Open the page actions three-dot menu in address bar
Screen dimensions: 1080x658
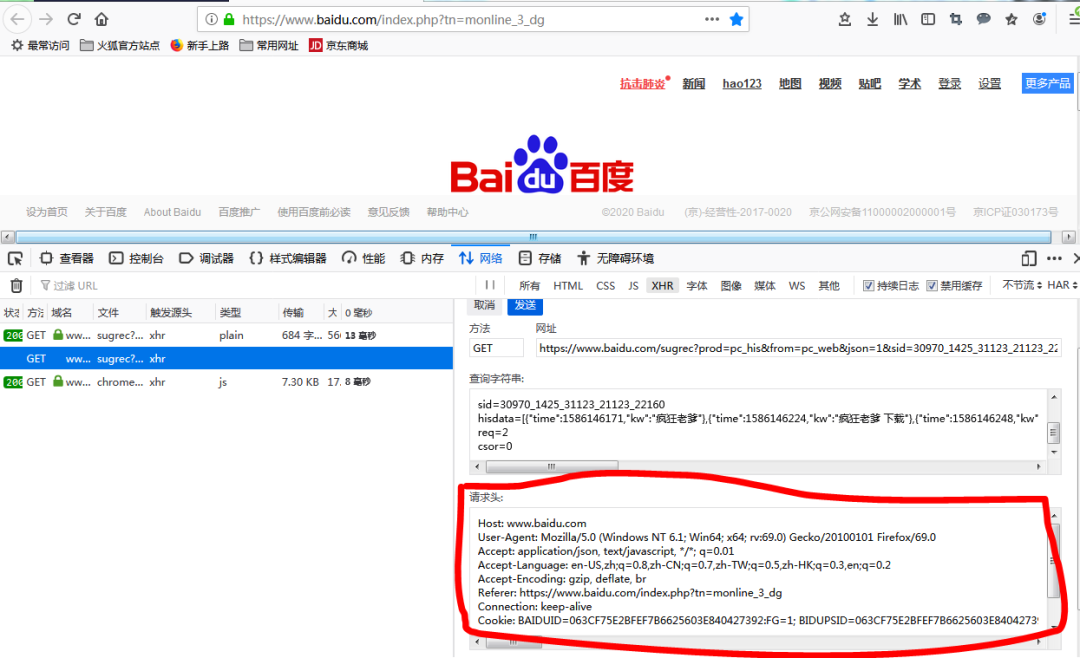pyautogui.click(x=712, y=19)
